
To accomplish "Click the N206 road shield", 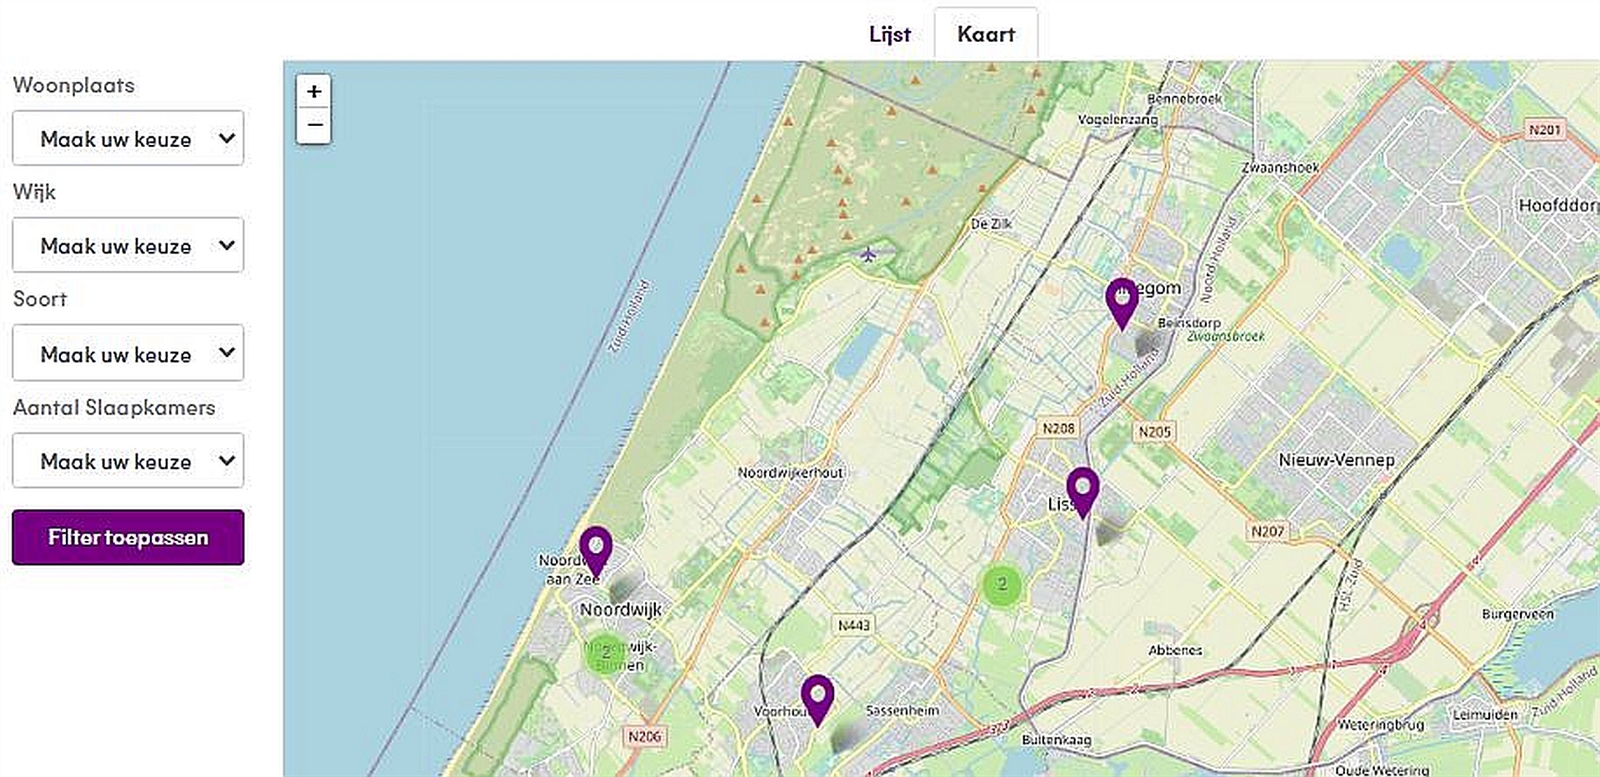I will click(645, 736).
